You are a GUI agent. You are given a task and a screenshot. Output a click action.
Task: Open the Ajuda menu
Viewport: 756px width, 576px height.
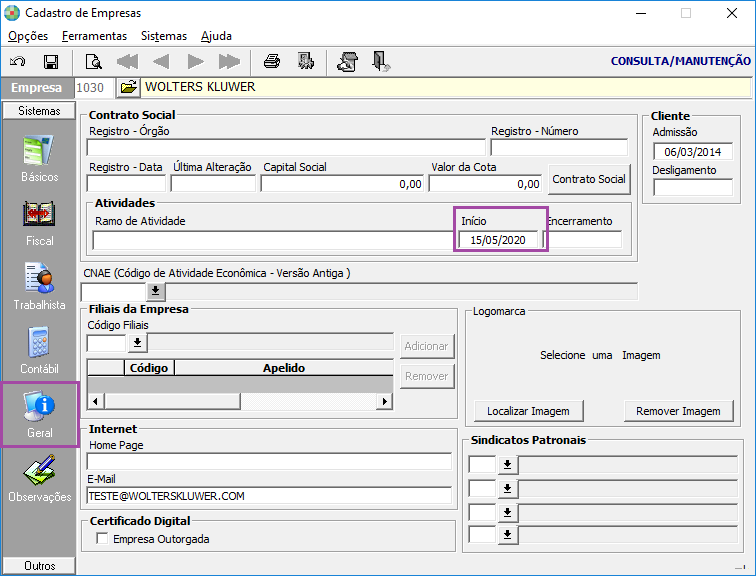pyautogui.click(x=216, y=36)
